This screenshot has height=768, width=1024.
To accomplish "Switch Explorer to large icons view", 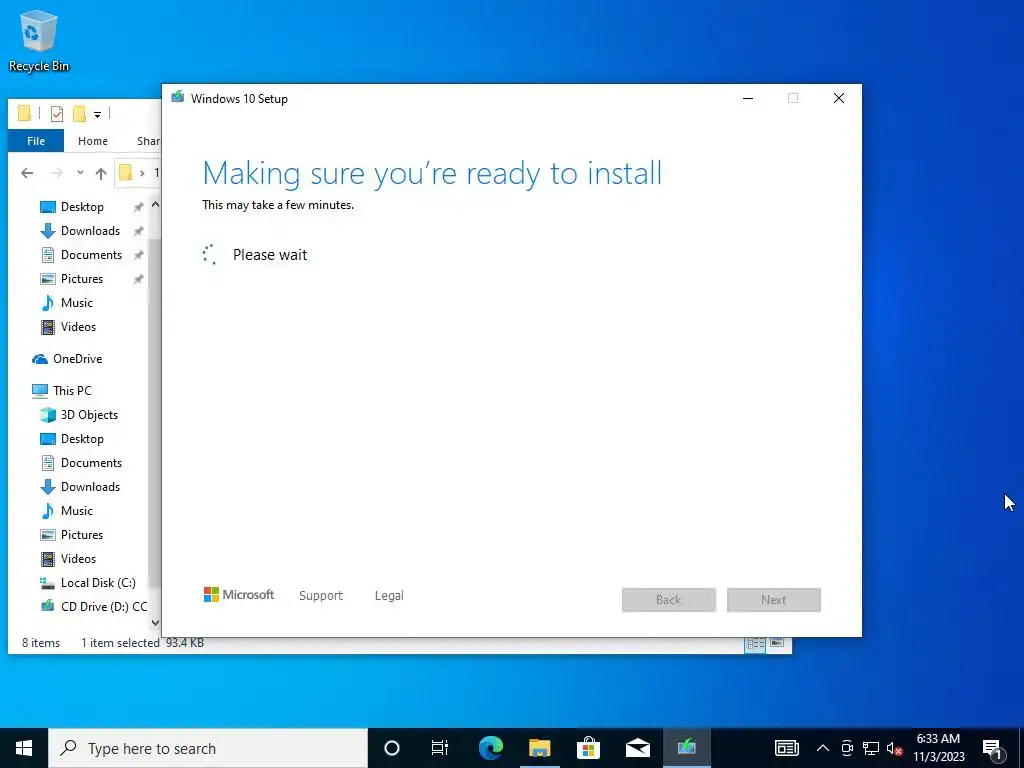I will tap(776, 644).
